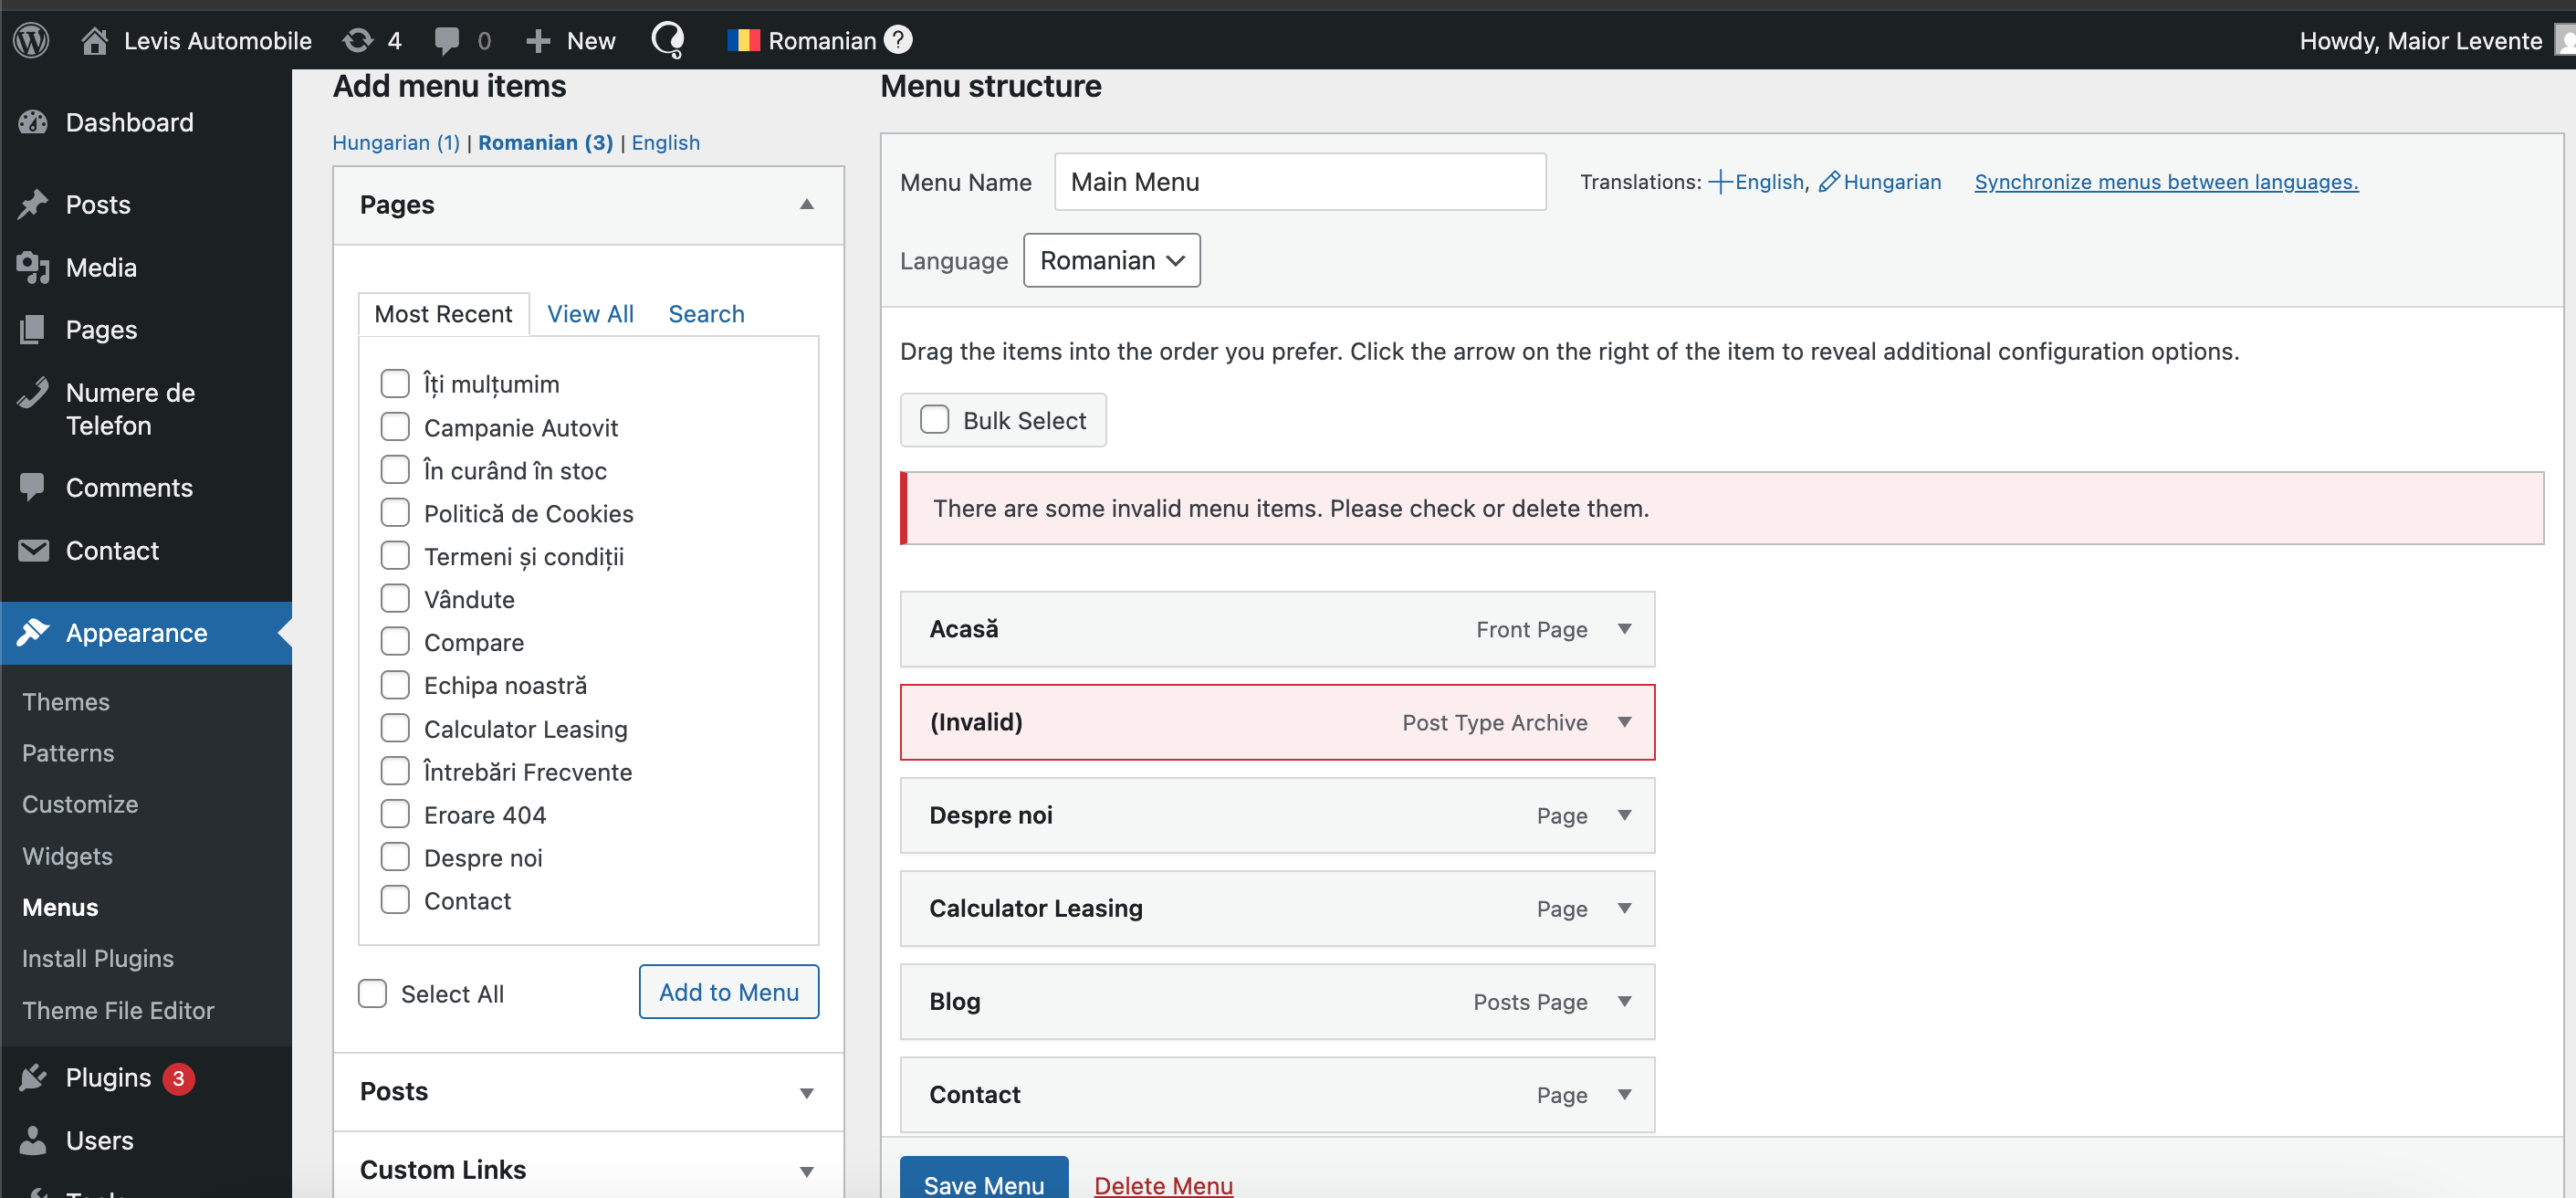The height and width of the screenshot is (1198, 2576).
Task: Switch to the View All tab
Action: click(590, 314)
